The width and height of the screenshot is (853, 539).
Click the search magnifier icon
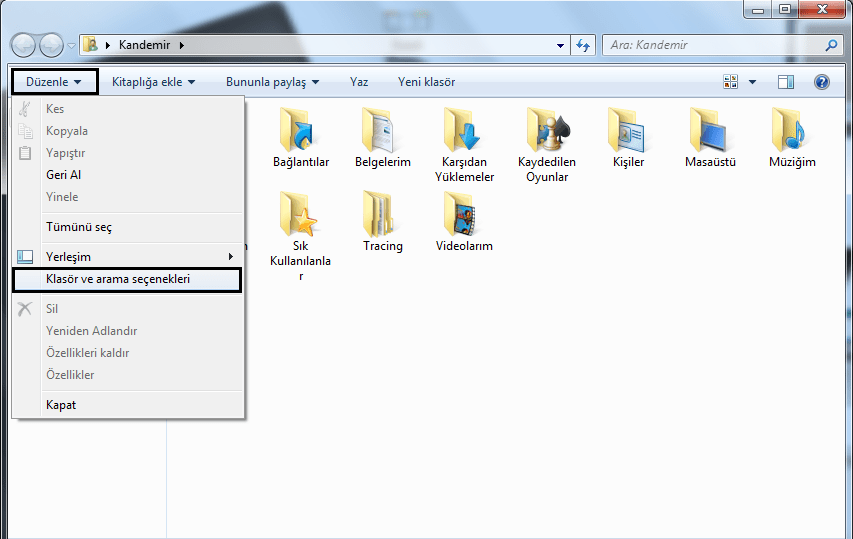pos(831,45)
